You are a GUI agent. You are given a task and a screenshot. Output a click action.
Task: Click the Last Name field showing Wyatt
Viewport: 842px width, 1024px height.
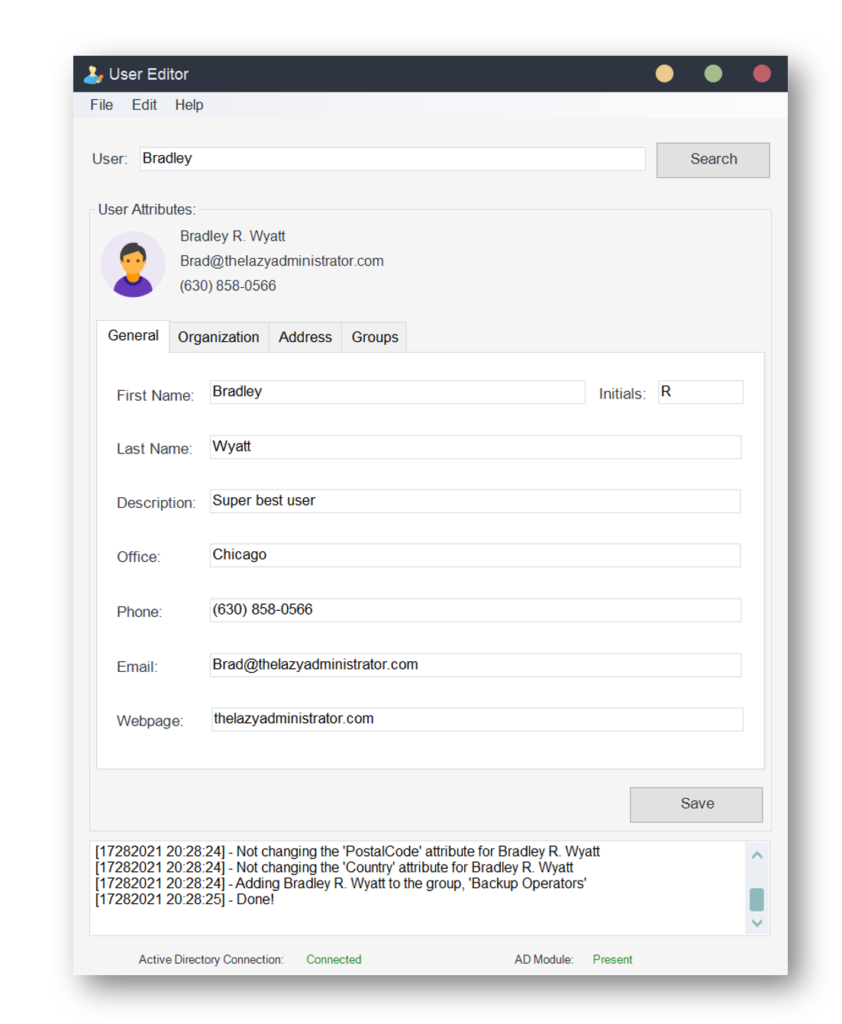pos(476,447)
